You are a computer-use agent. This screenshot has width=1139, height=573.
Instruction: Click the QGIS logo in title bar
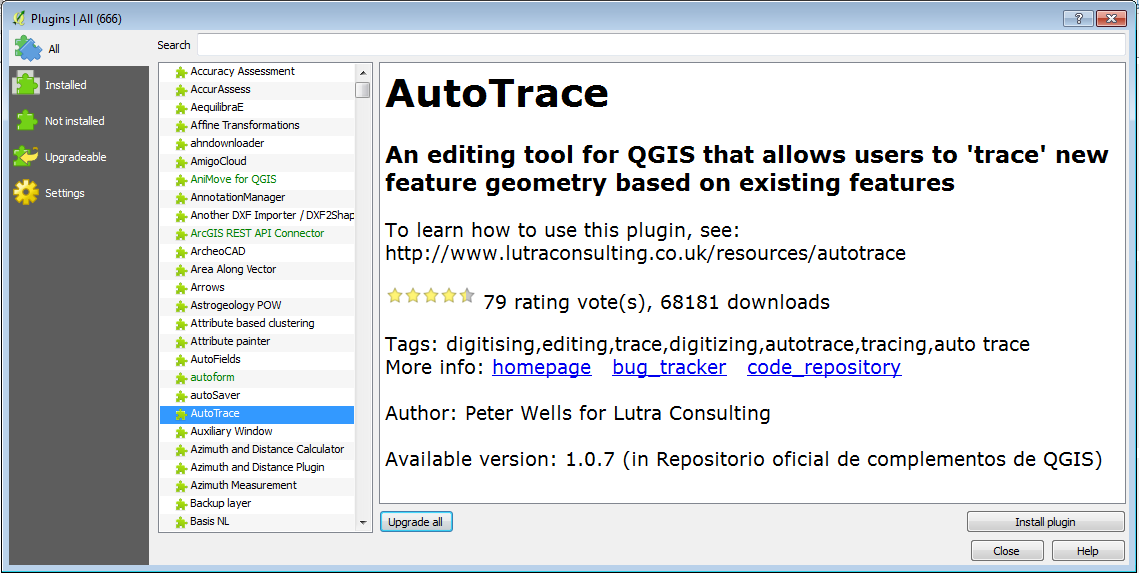20,18
